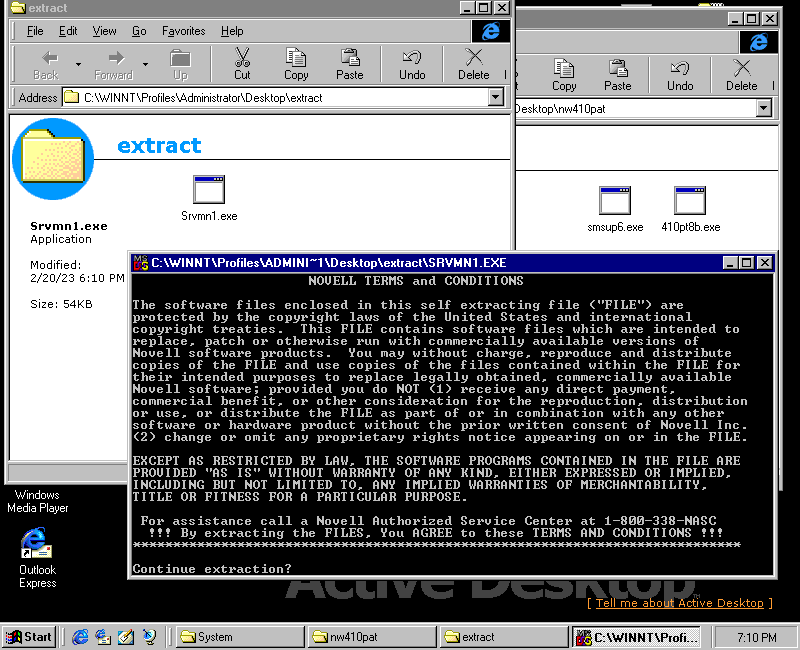Image resolution: width=800 pixels, height=650 pixels.
Task: Click the Size: 54KB info text
Action: pyautogui.click(x=61, y=304)
